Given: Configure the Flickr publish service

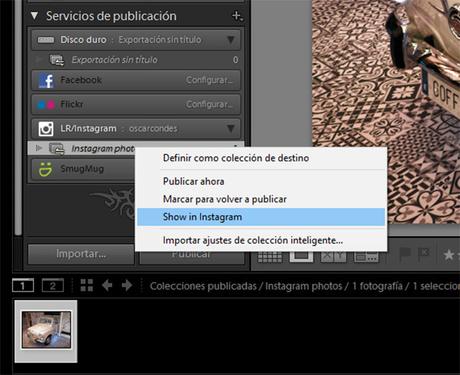Looking at the screenshot, I should (x=209, y=105).
